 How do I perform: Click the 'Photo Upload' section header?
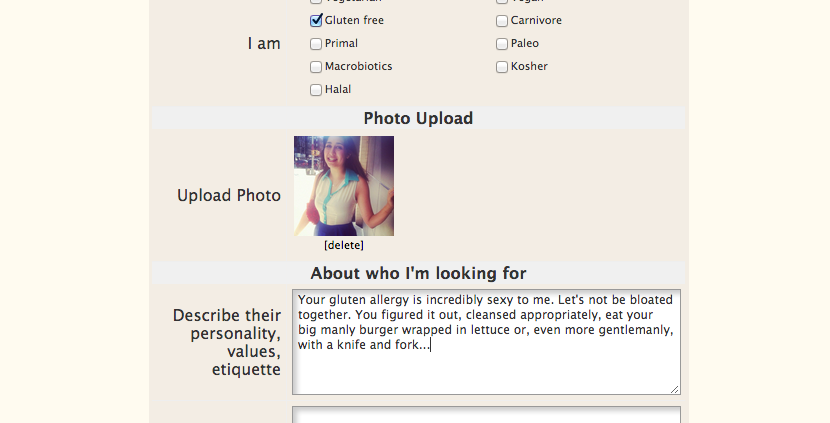pos(418,118)
